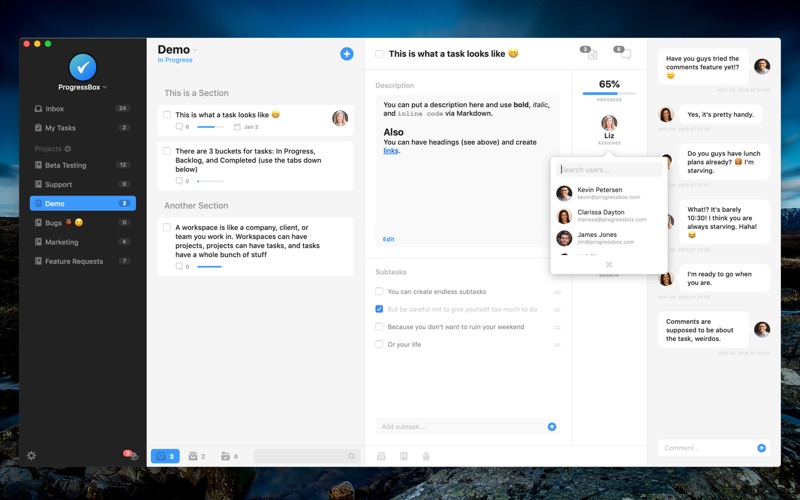The width and height of the screenshot is (800, 500).
Task: Switch to In Progress tab with 3
Action: tap(165, 456)
